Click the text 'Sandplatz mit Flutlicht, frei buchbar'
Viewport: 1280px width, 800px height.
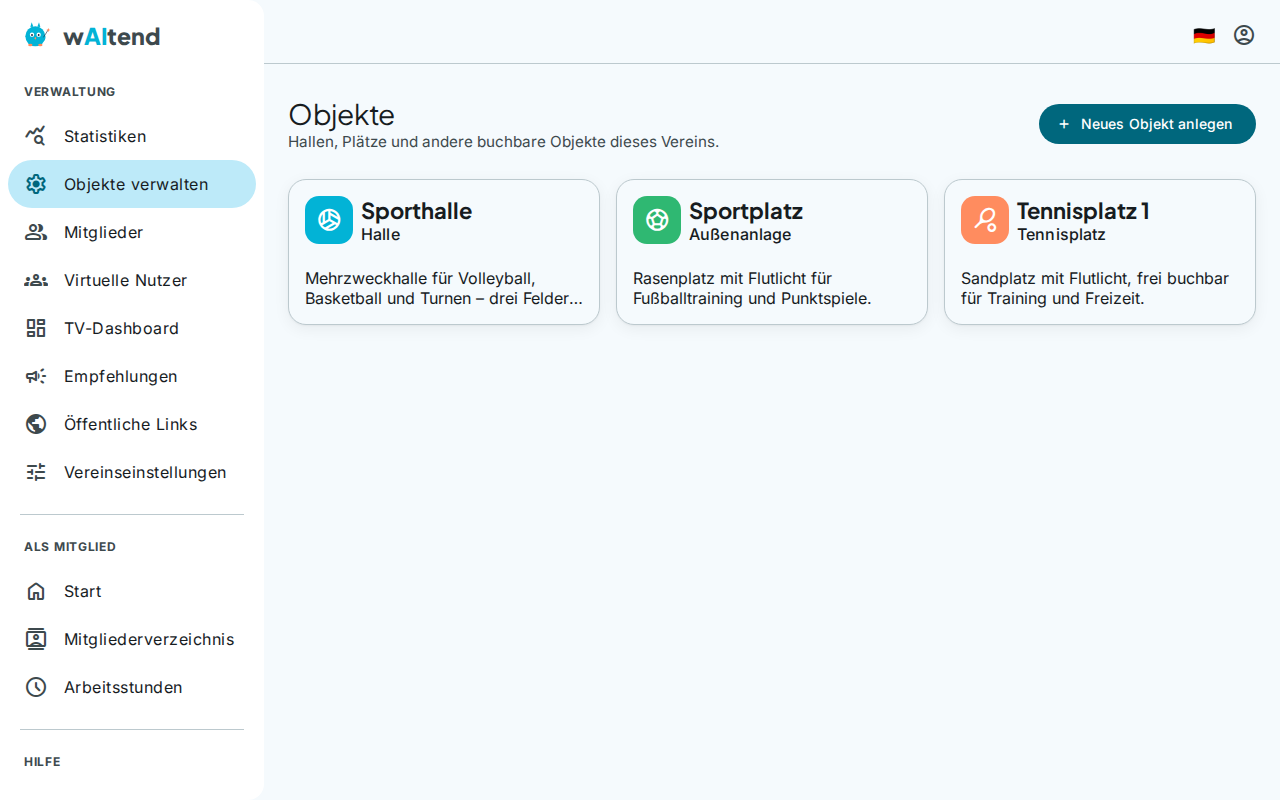click(1095, 288)
